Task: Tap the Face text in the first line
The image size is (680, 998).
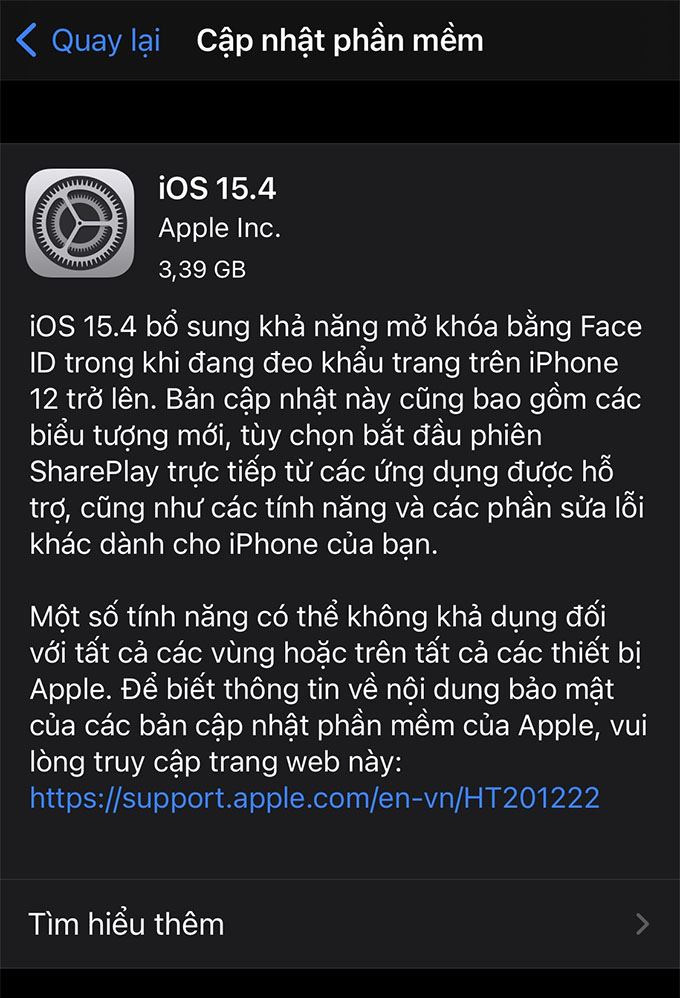Action: point(611,327)
